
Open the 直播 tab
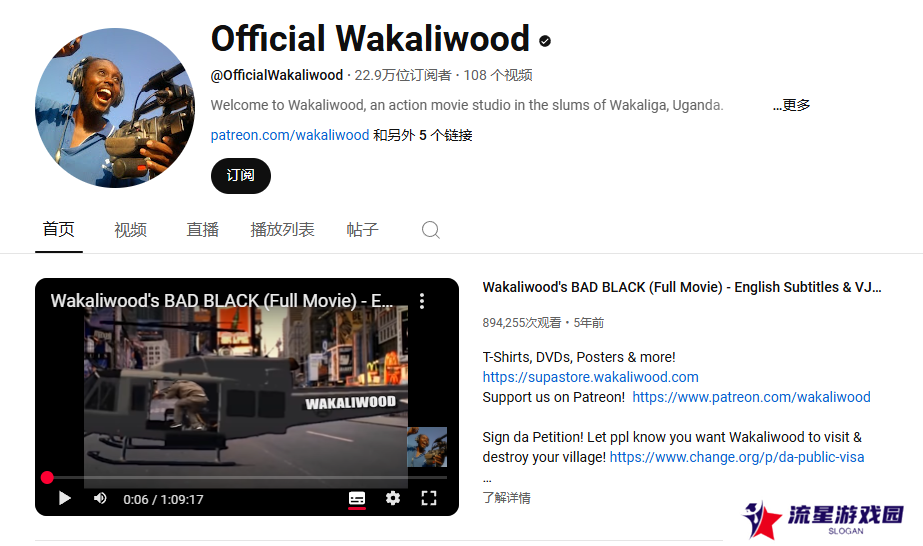click(x=202, y=230)
